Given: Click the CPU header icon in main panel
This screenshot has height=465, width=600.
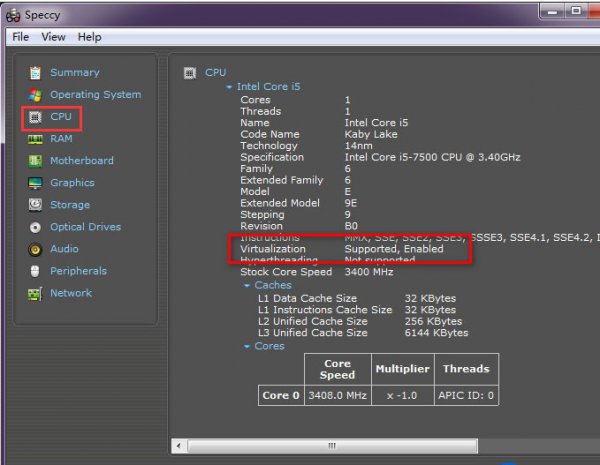Looking at the screenshot, I should (190, 73).
